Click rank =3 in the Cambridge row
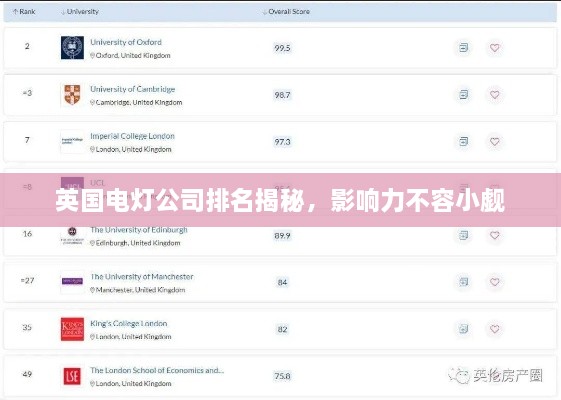 tap(27, 93)
